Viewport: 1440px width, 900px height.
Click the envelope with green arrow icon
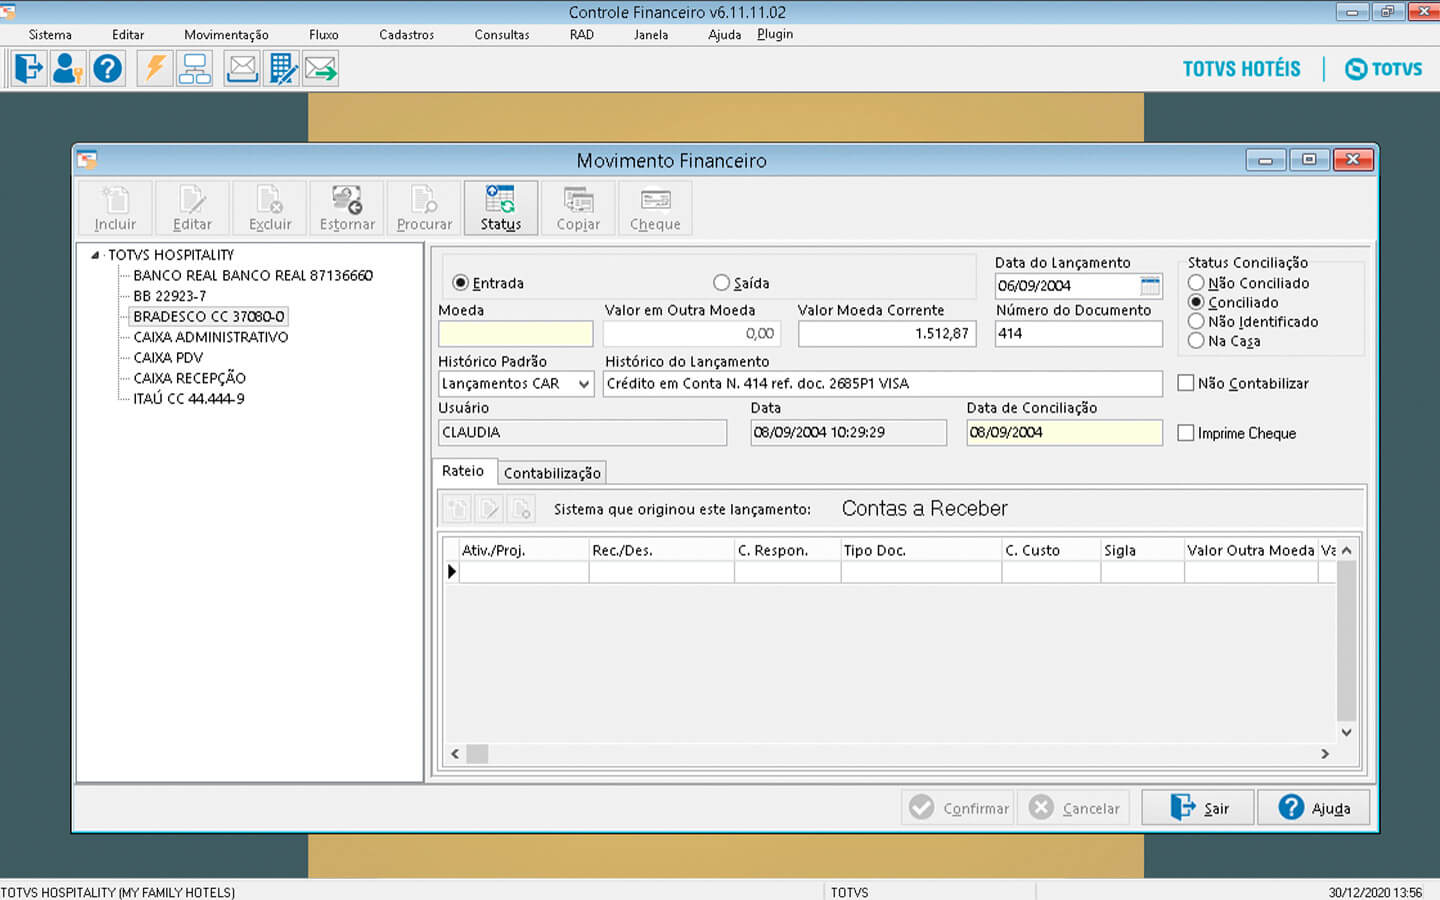tap(321, 69)
